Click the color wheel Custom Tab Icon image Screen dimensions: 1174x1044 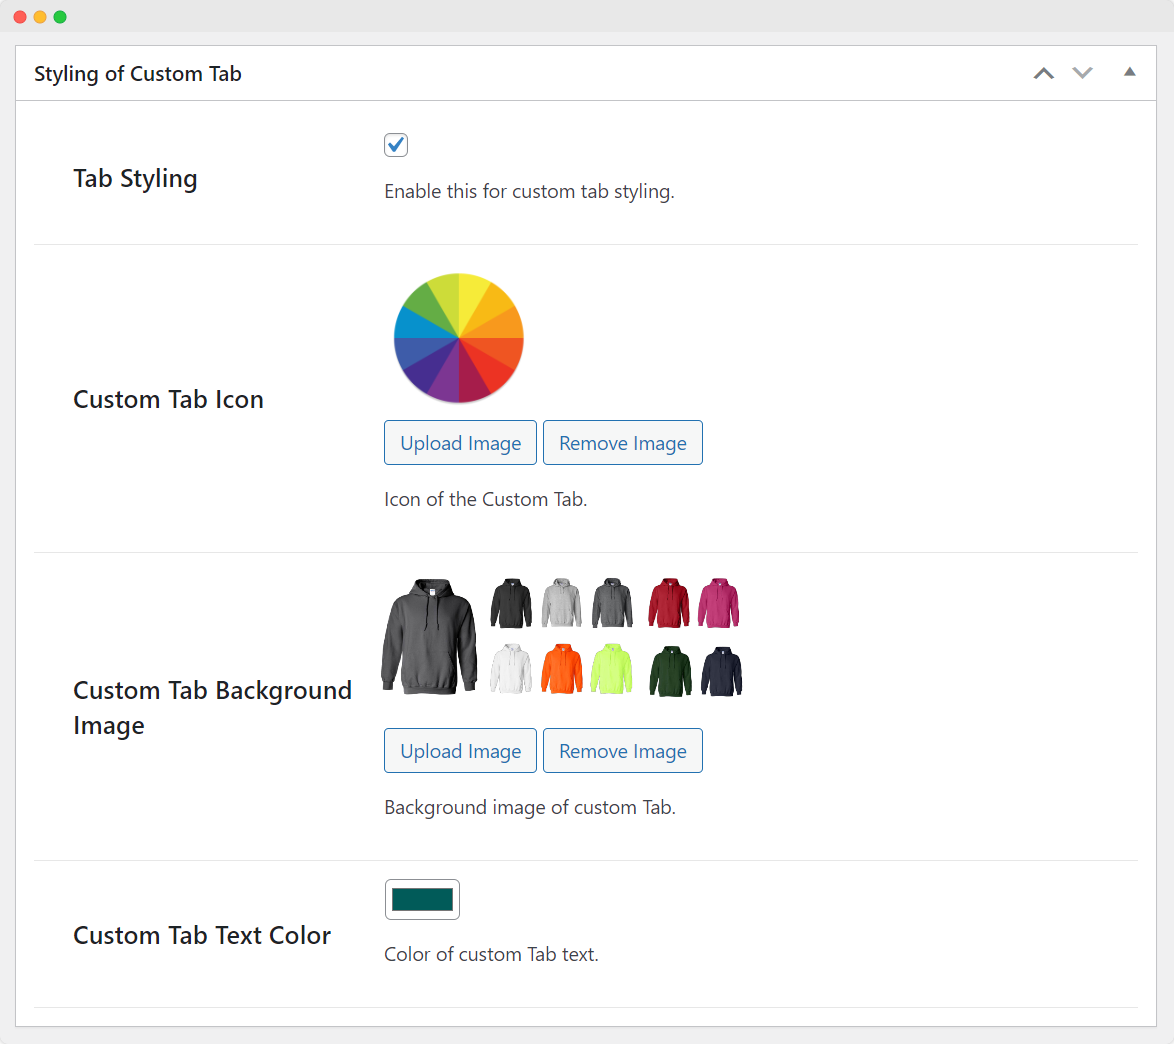coord(459,337)
